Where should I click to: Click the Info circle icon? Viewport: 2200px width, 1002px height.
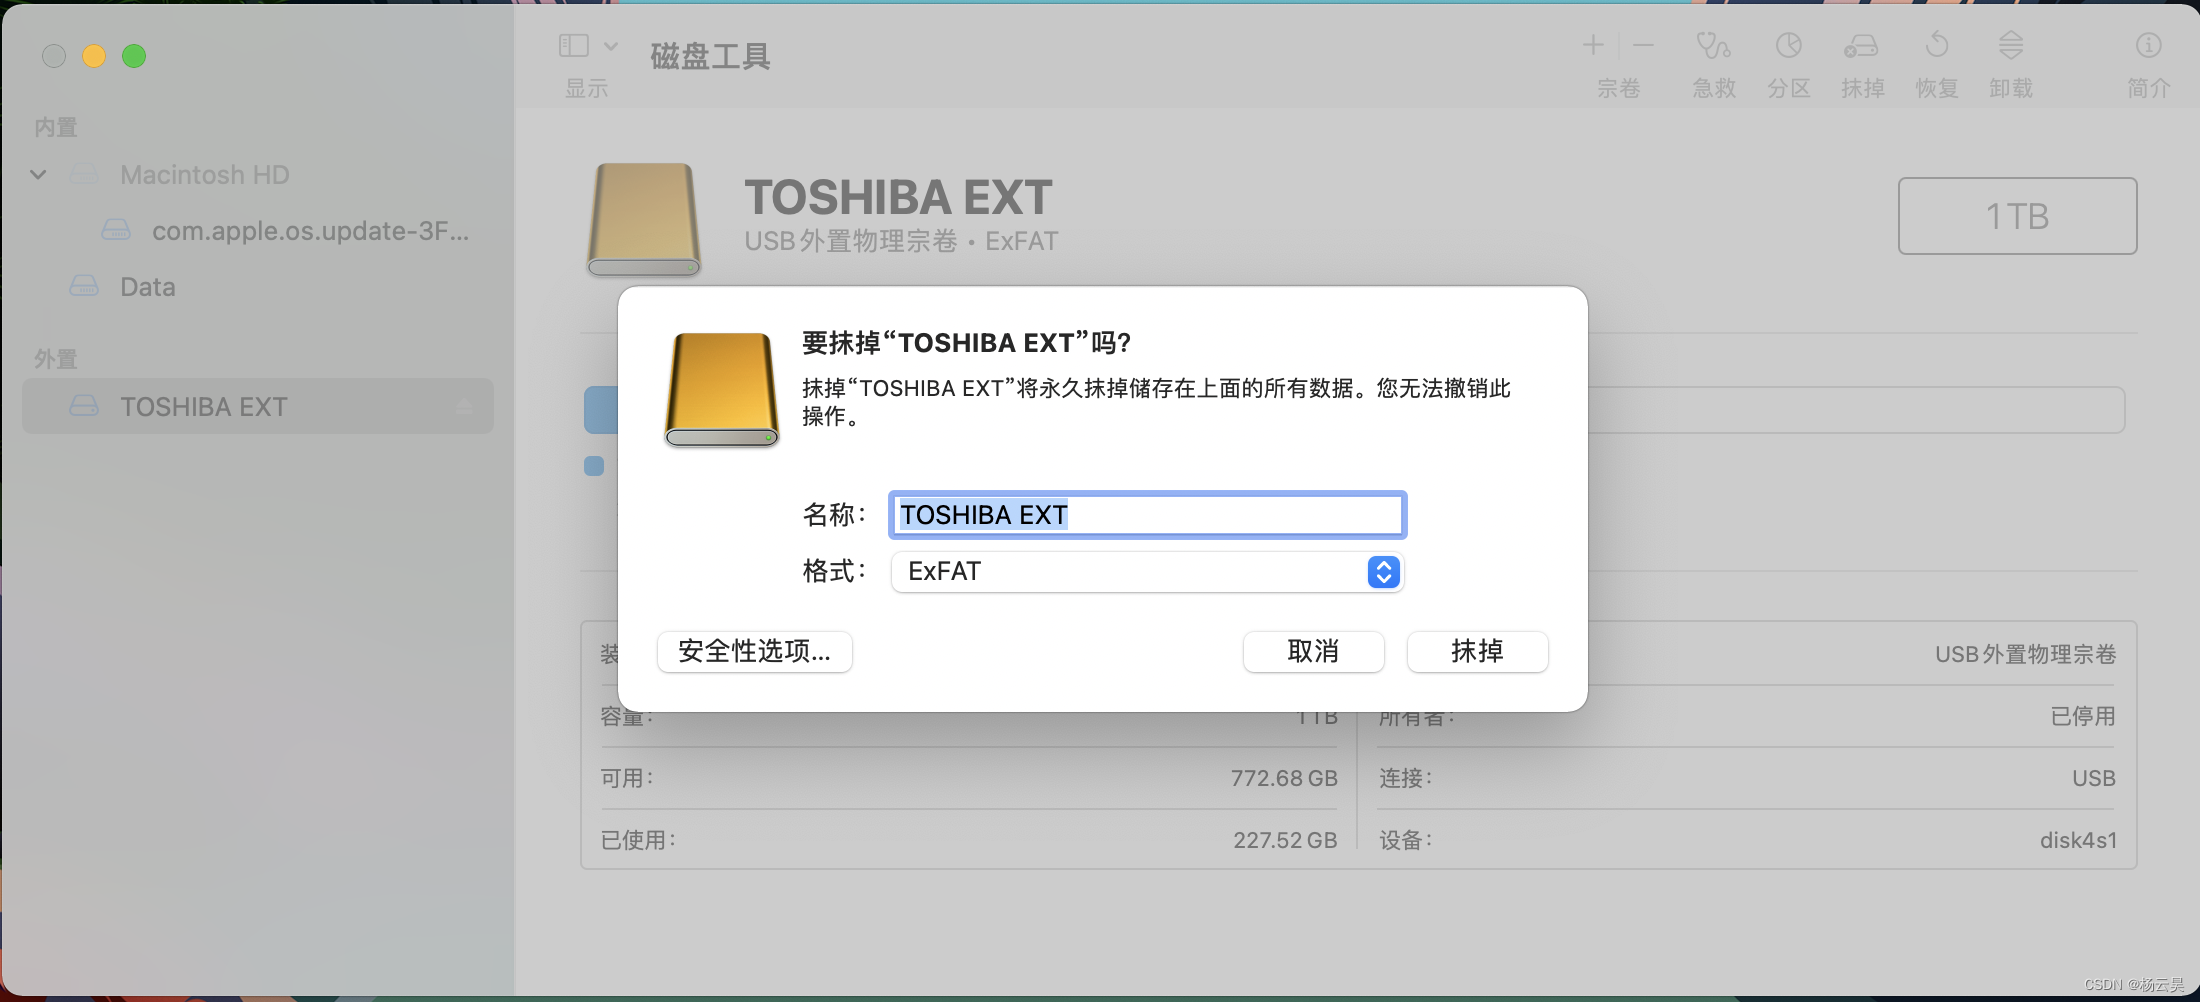pos(2148,46)
